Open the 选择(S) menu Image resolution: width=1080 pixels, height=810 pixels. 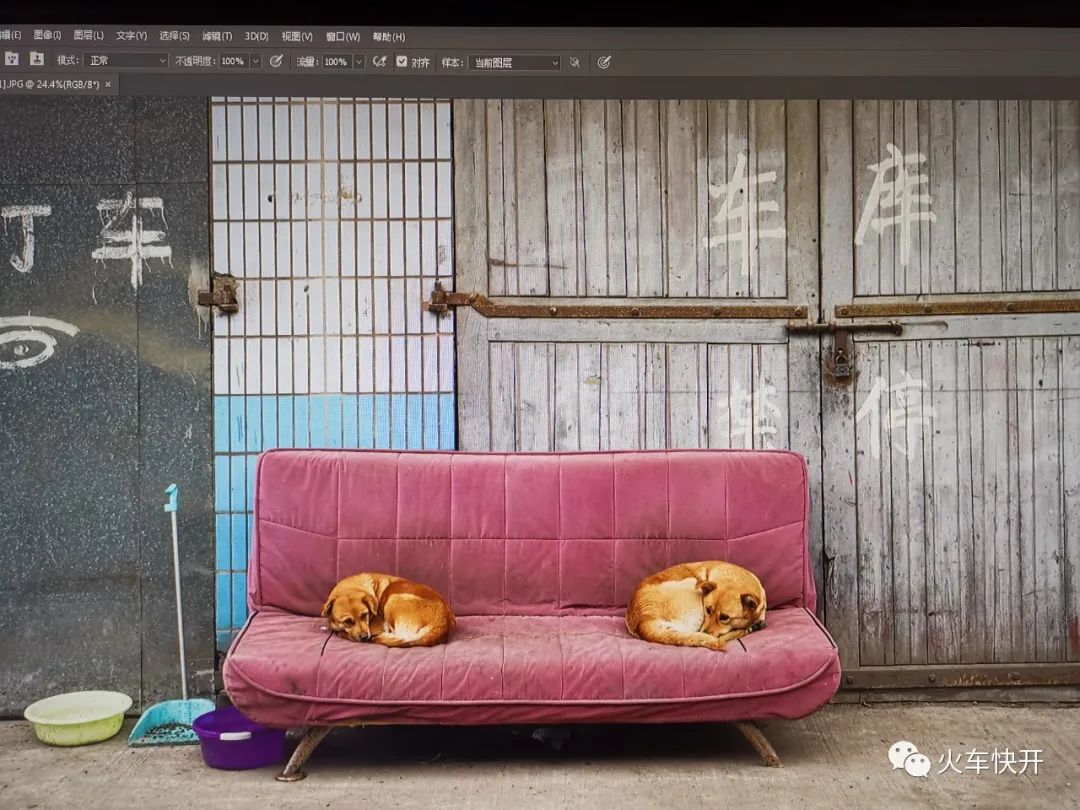coord(174,35)
